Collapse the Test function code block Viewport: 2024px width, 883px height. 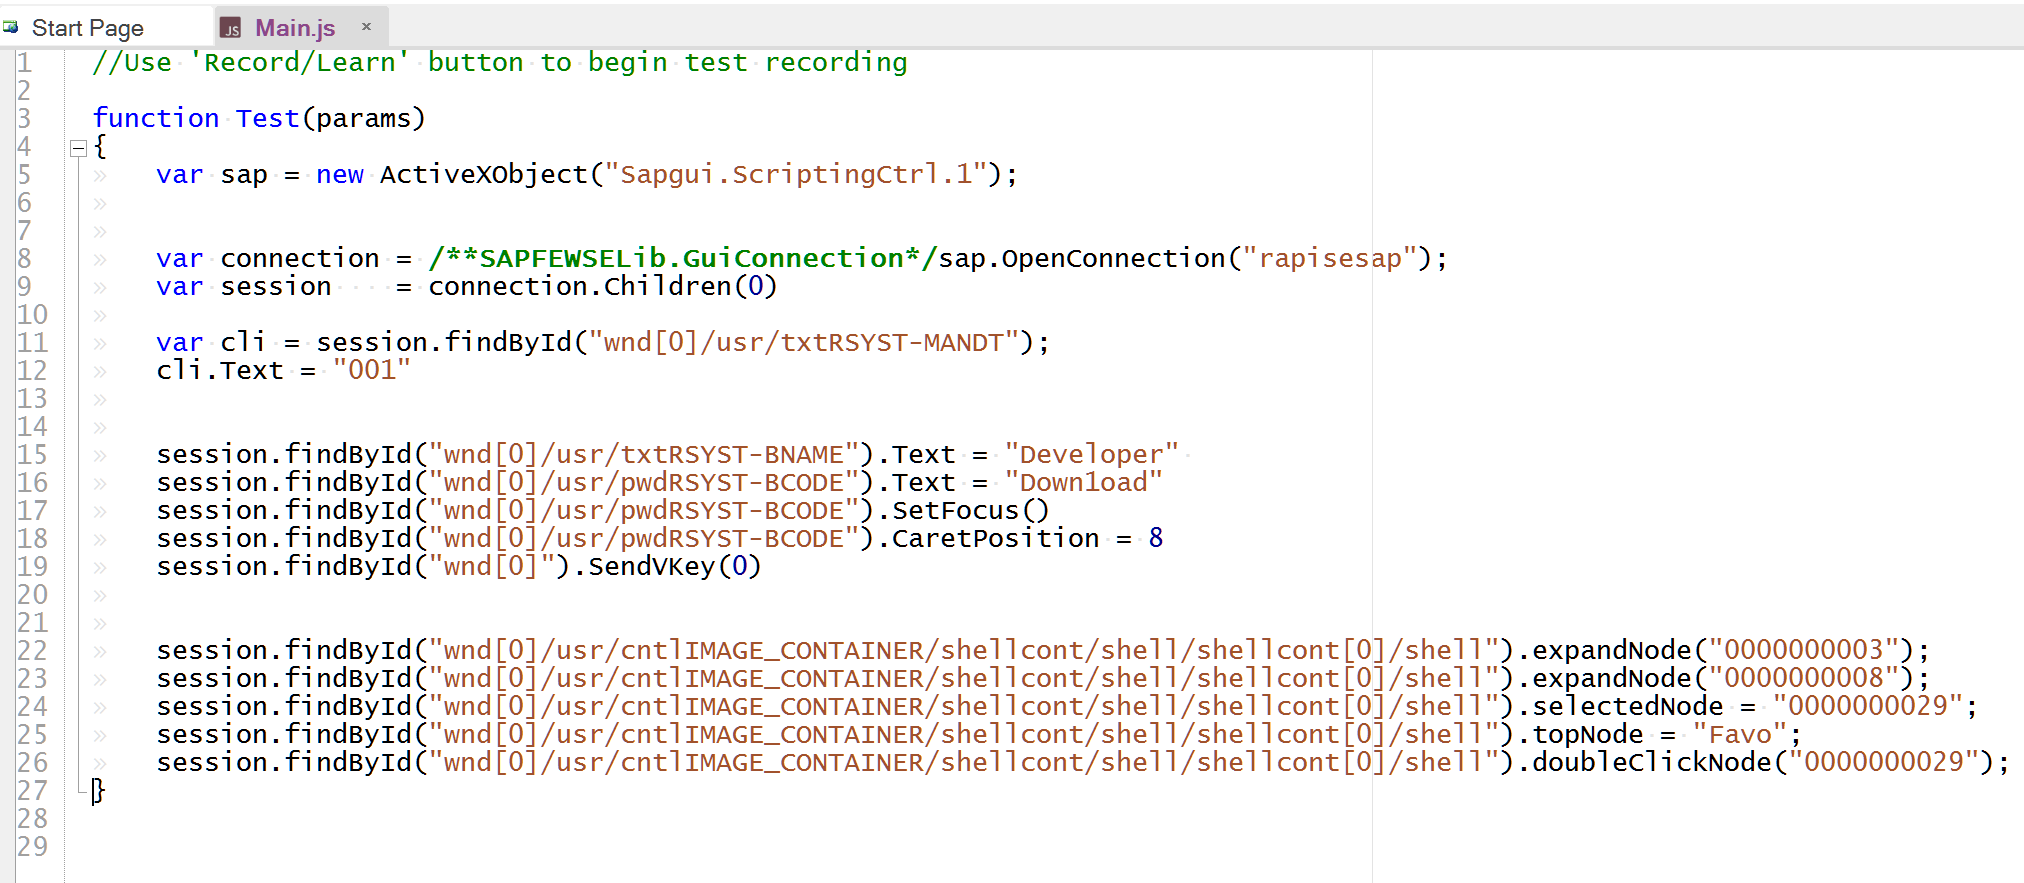[78, 149]
